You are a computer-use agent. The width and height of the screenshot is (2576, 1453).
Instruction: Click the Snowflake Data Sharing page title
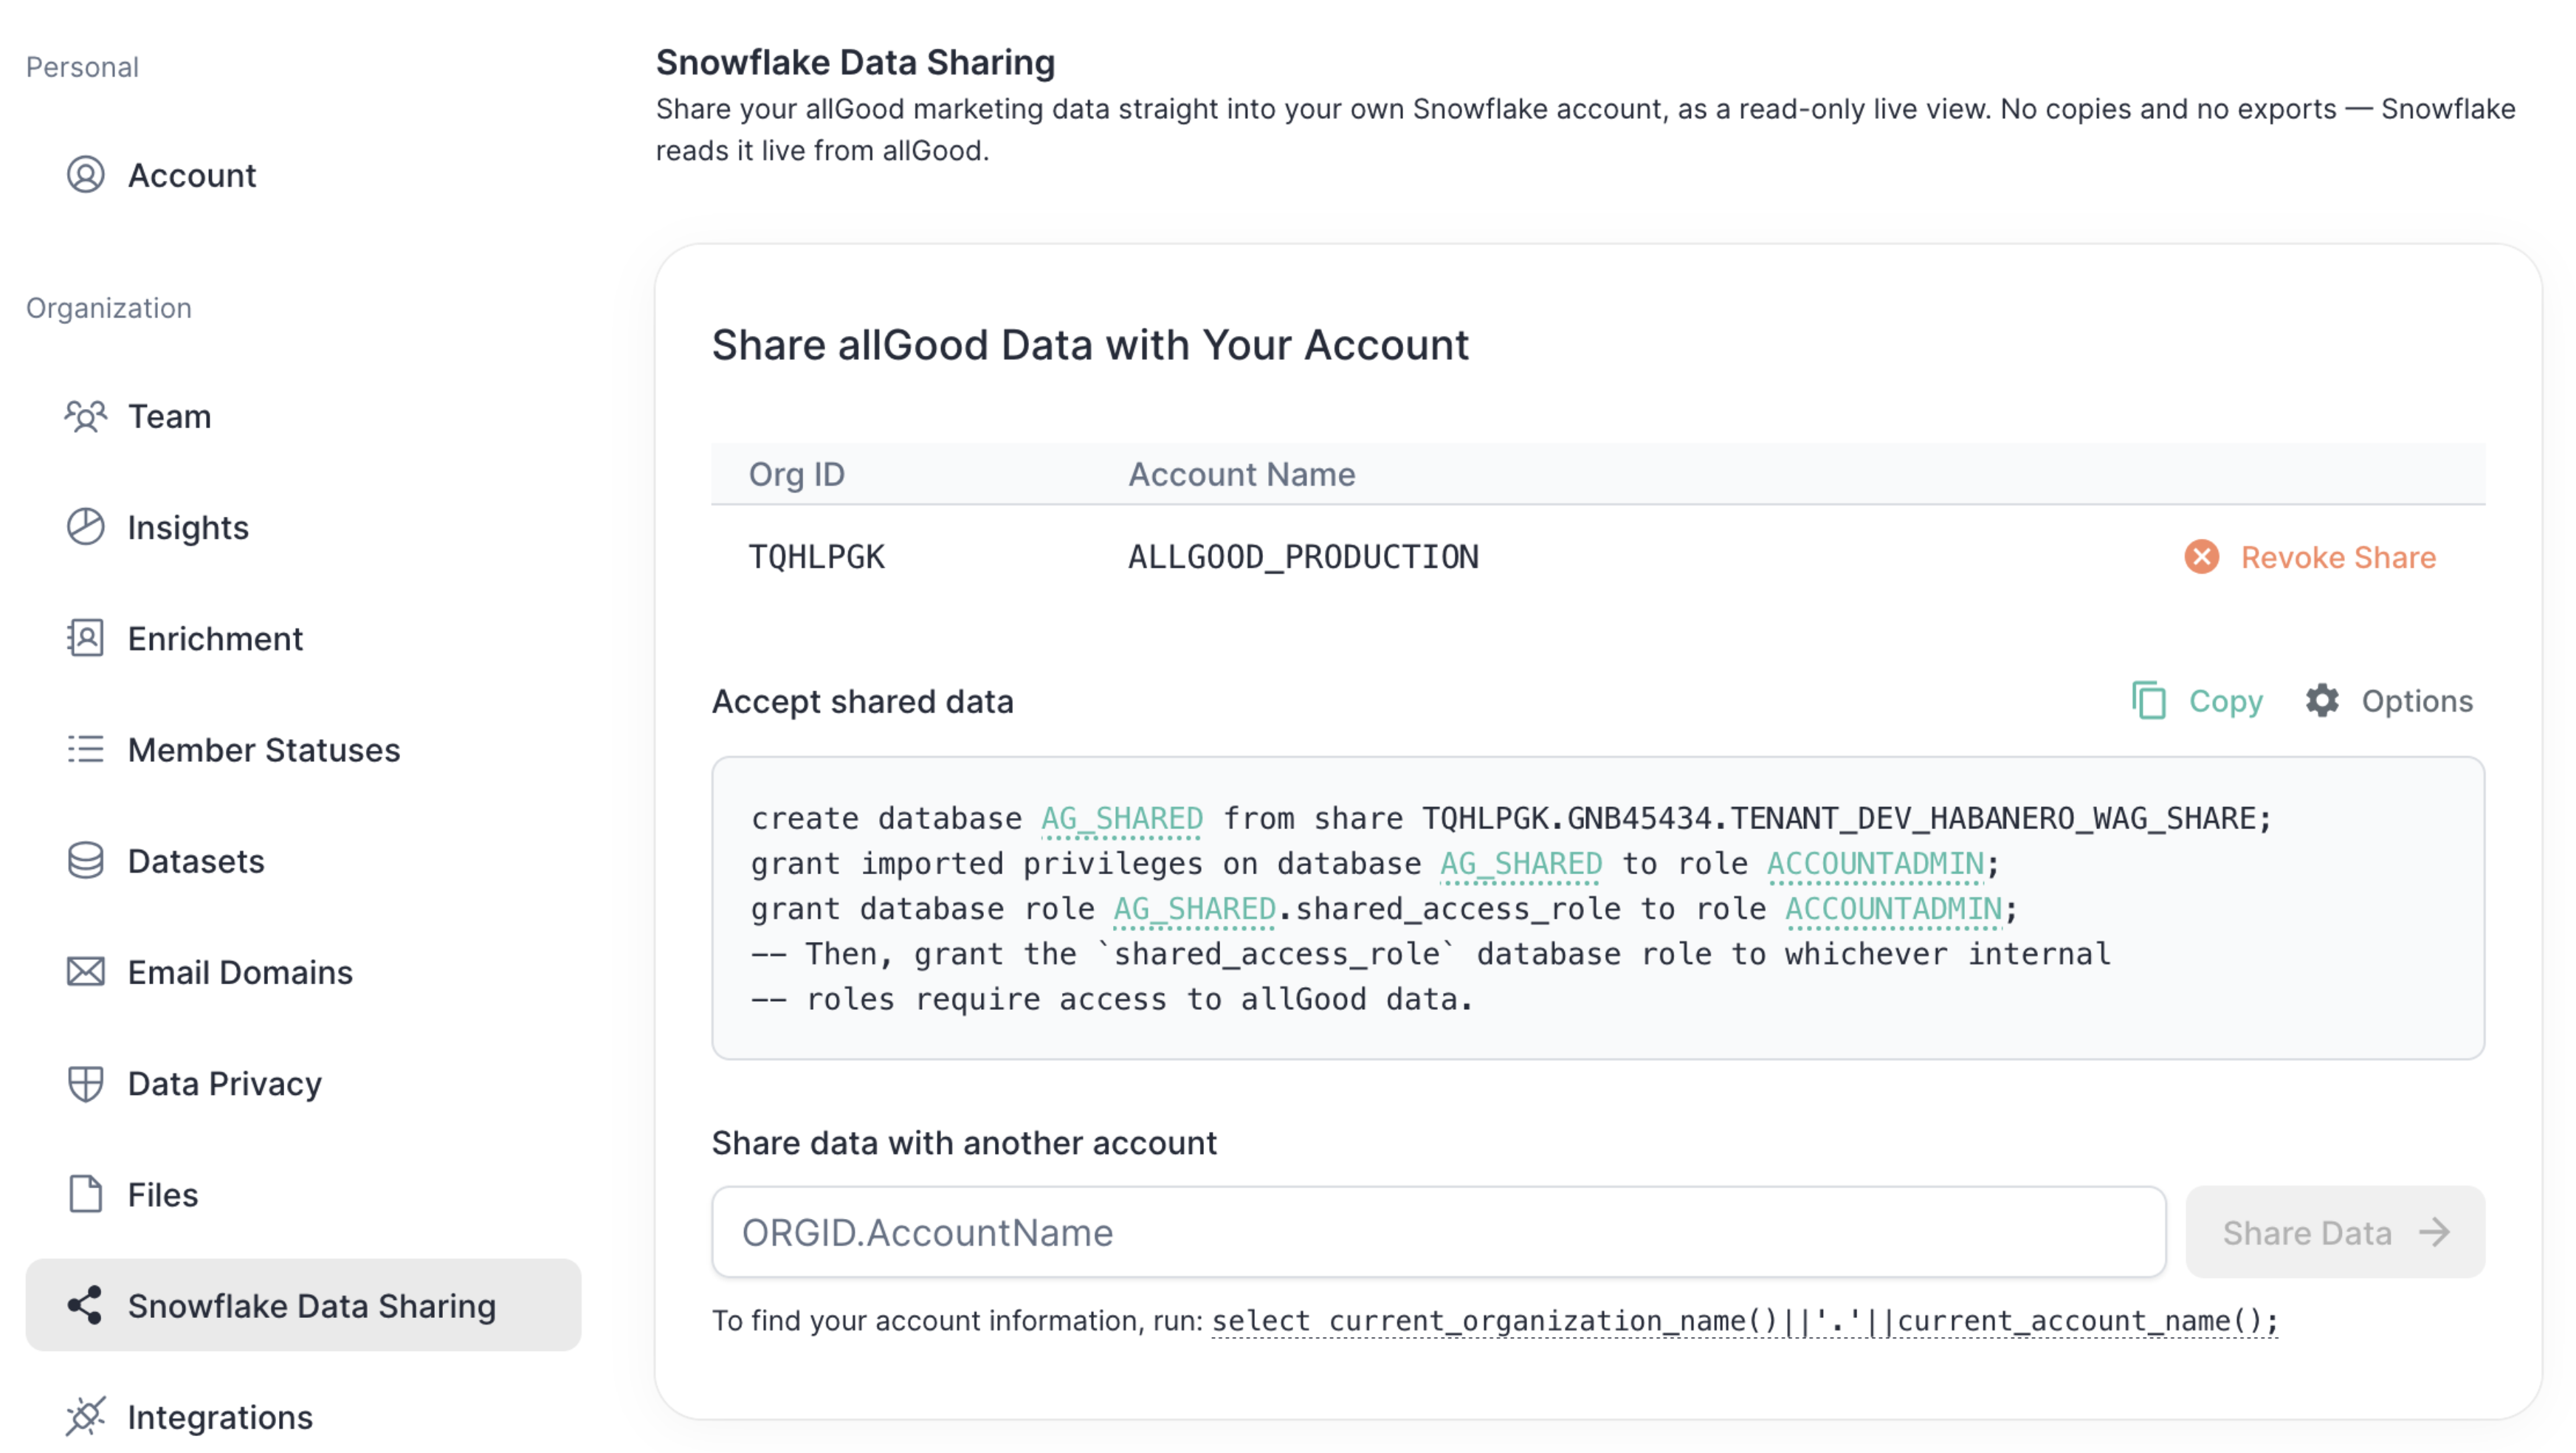855,62
